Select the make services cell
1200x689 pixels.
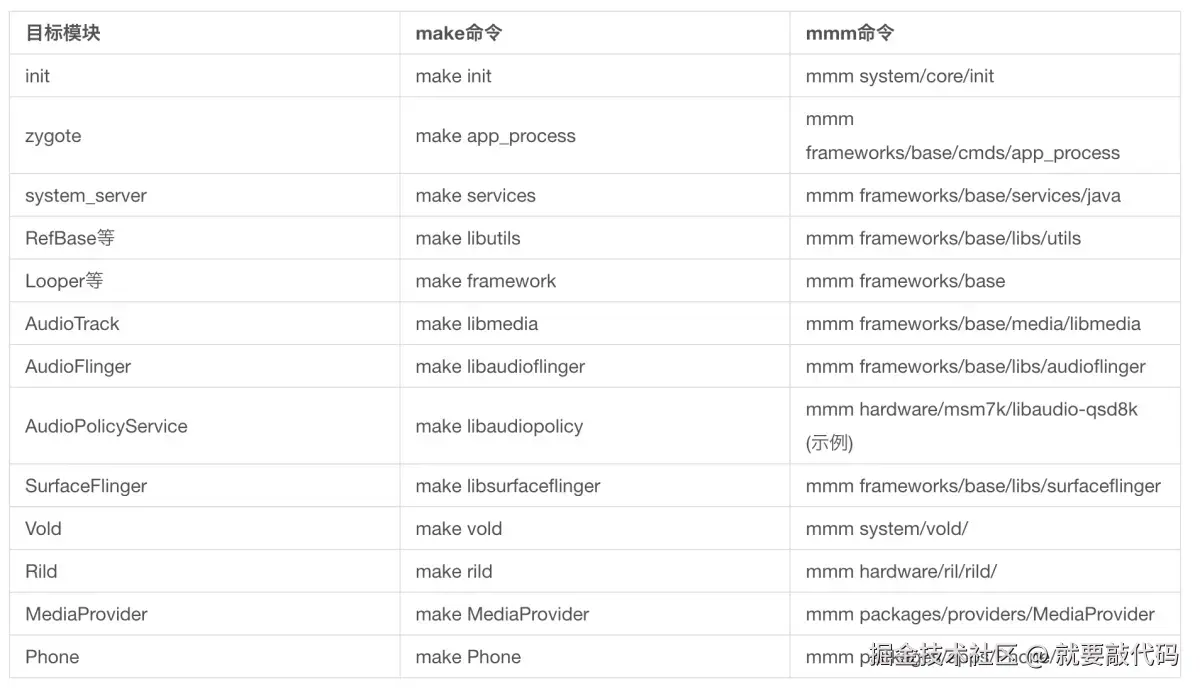(x=475, y=196)
